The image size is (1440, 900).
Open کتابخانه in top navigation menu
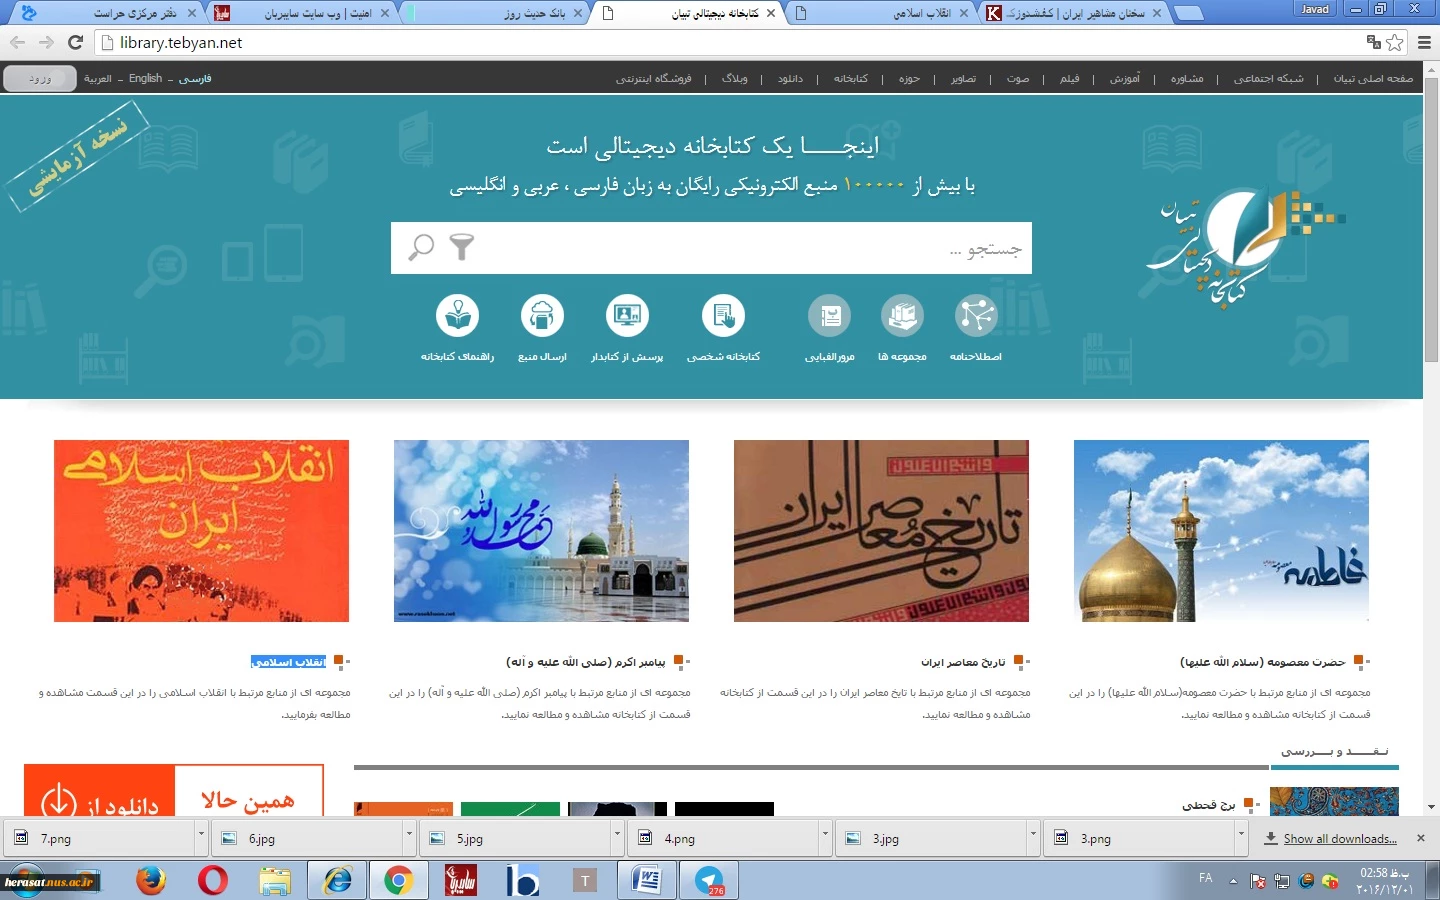pyautogui.click(x=851, y=78)
